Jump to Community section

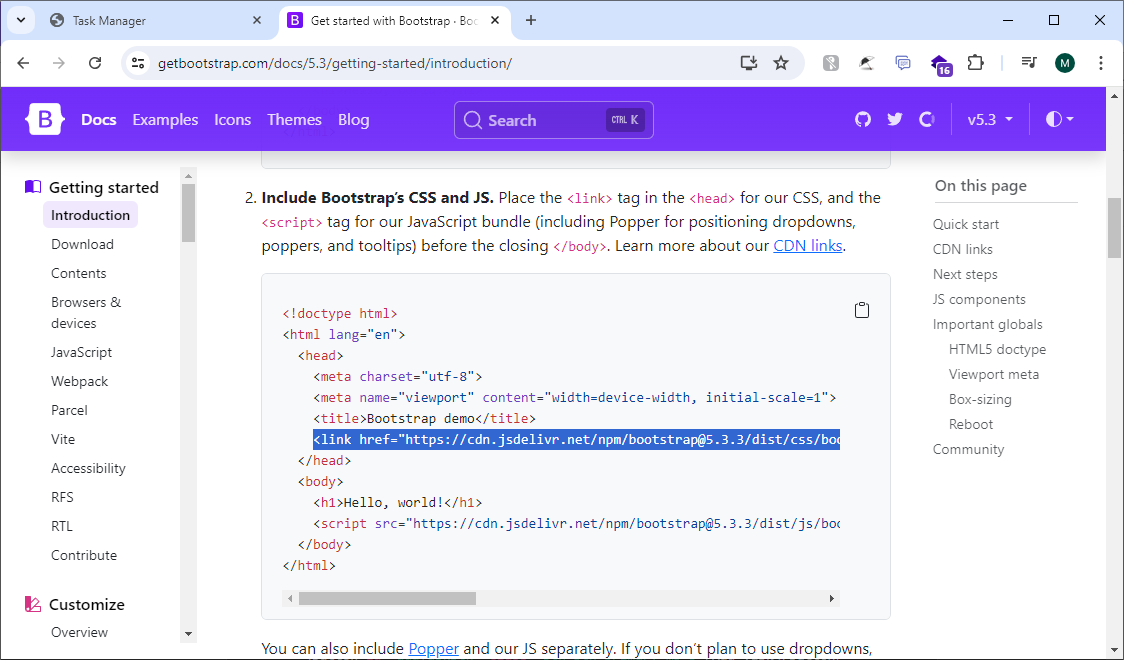pyautogui.click(x=968, y=449)
